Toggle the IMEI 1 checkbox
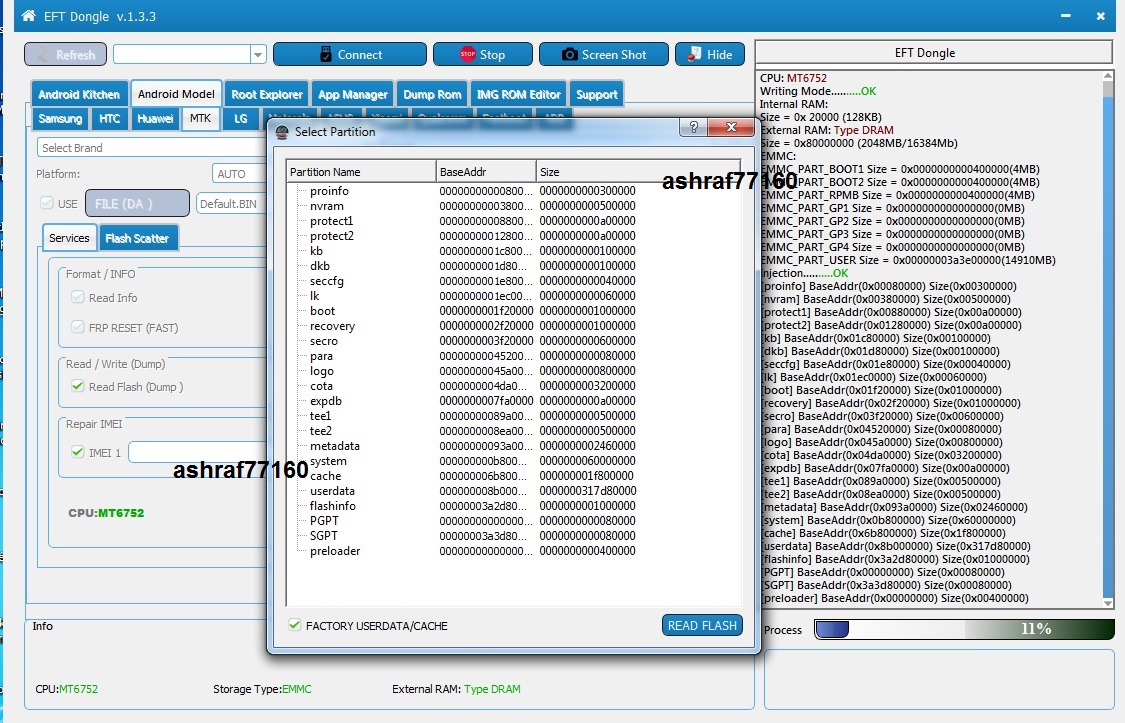 [x=77, y=452]
